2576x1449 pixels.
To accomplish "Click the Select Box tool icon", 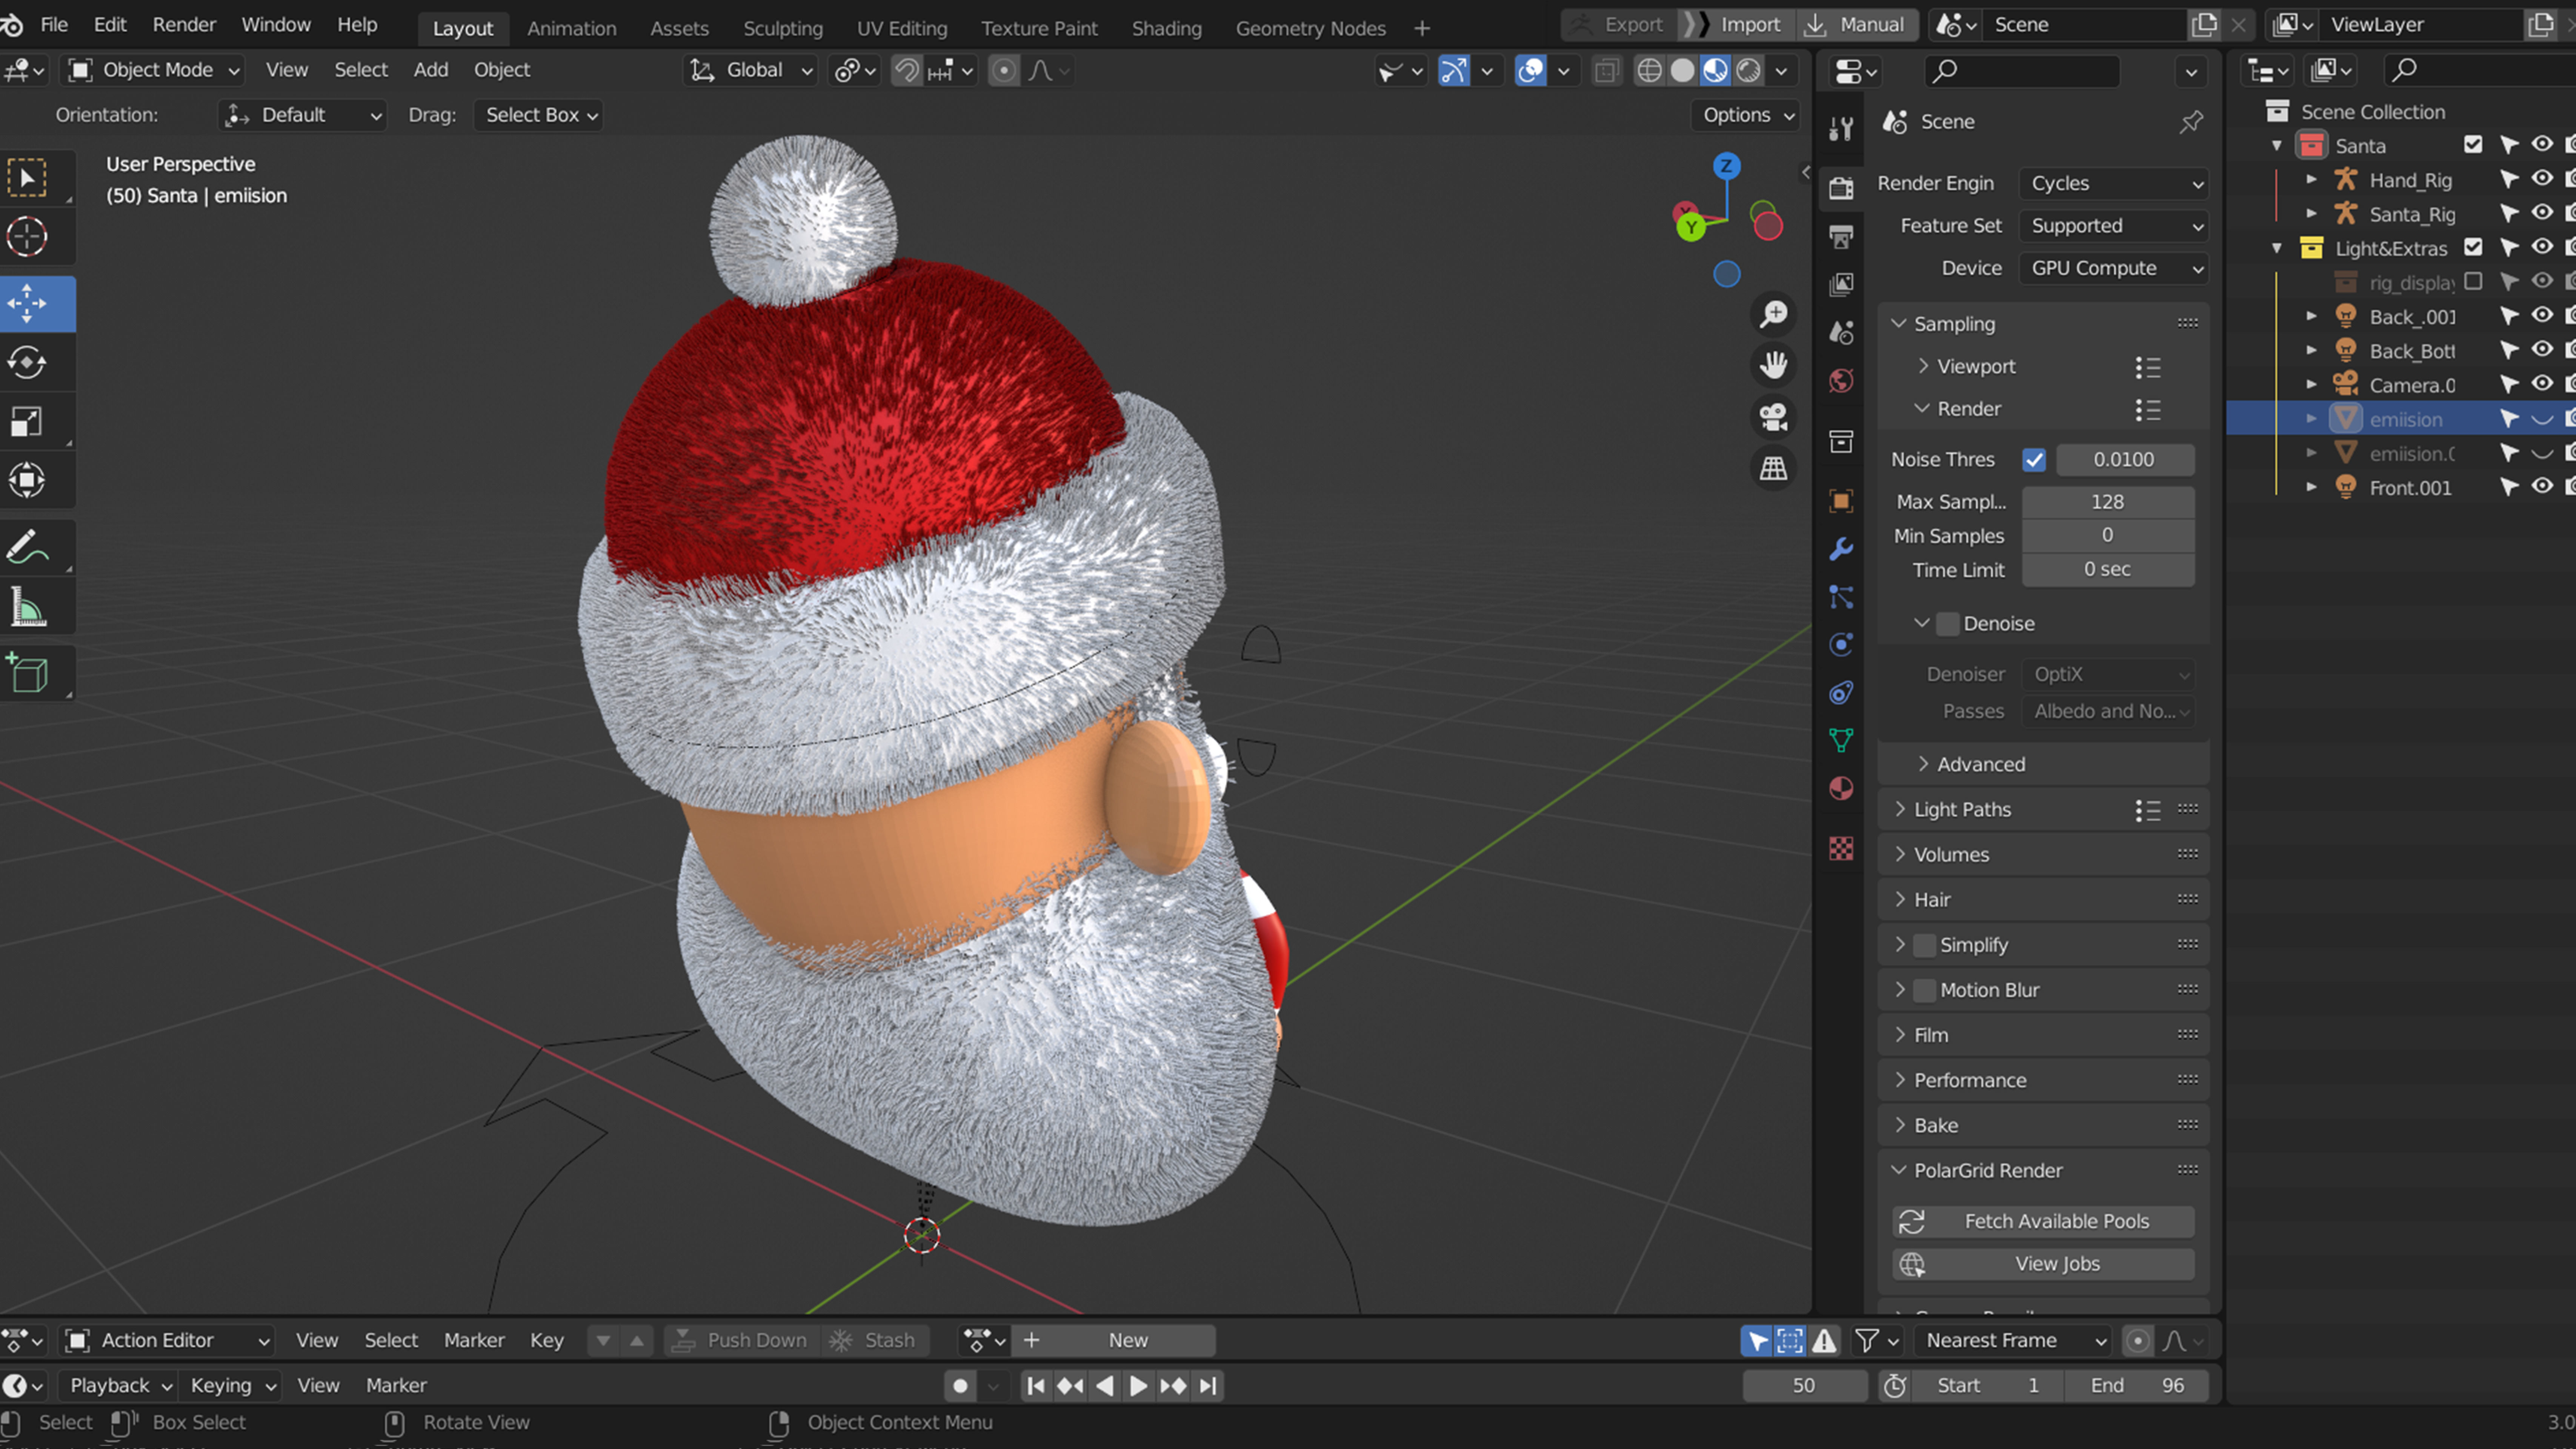I will (27, 178).
